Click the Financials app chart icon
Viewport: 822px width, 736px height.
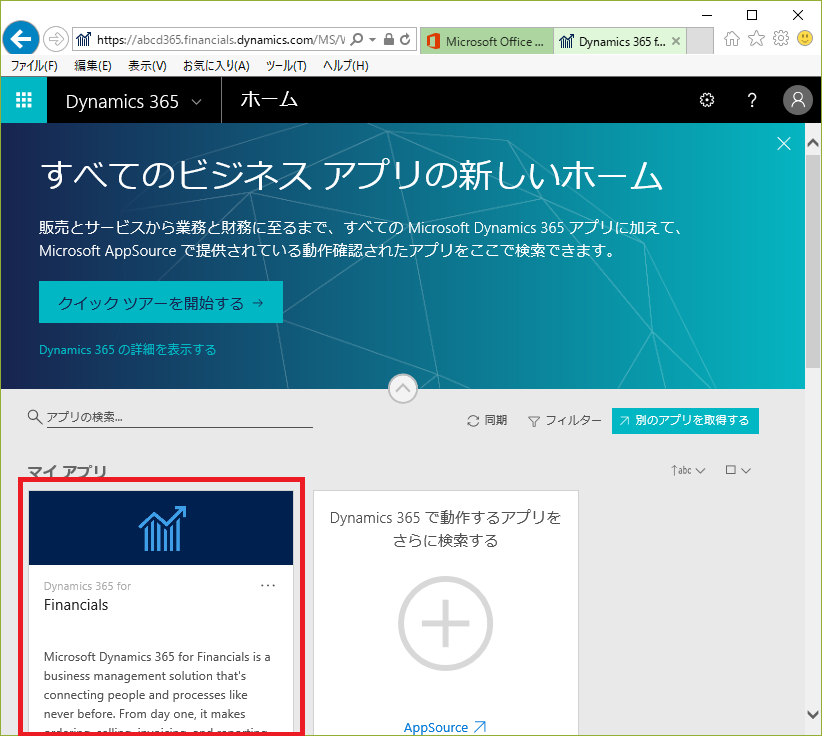coord(163,528)
